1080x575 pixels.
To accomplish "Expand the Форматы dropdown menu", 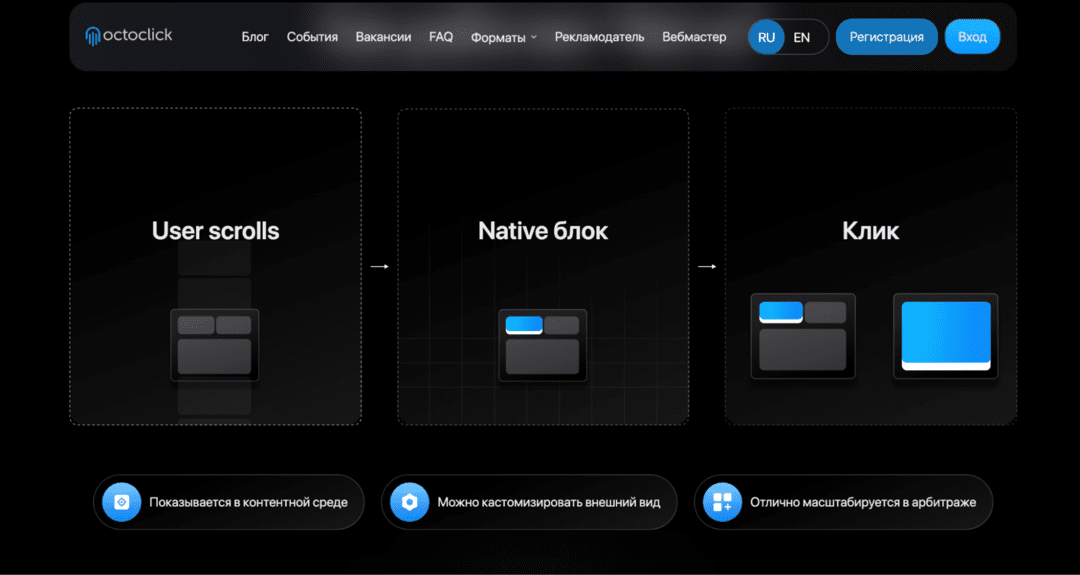I will click(503, 37).
